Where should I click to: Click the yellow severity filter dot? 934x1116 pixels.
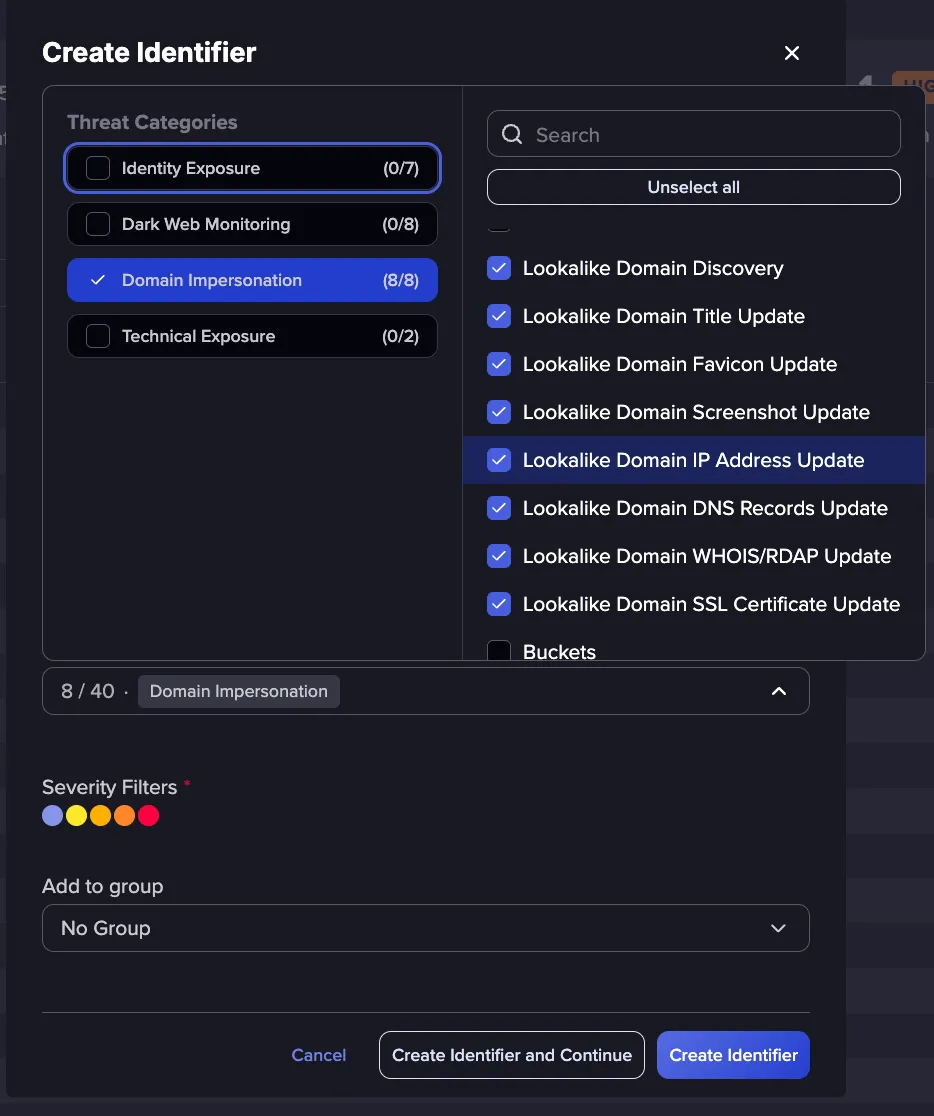point(76,816)
